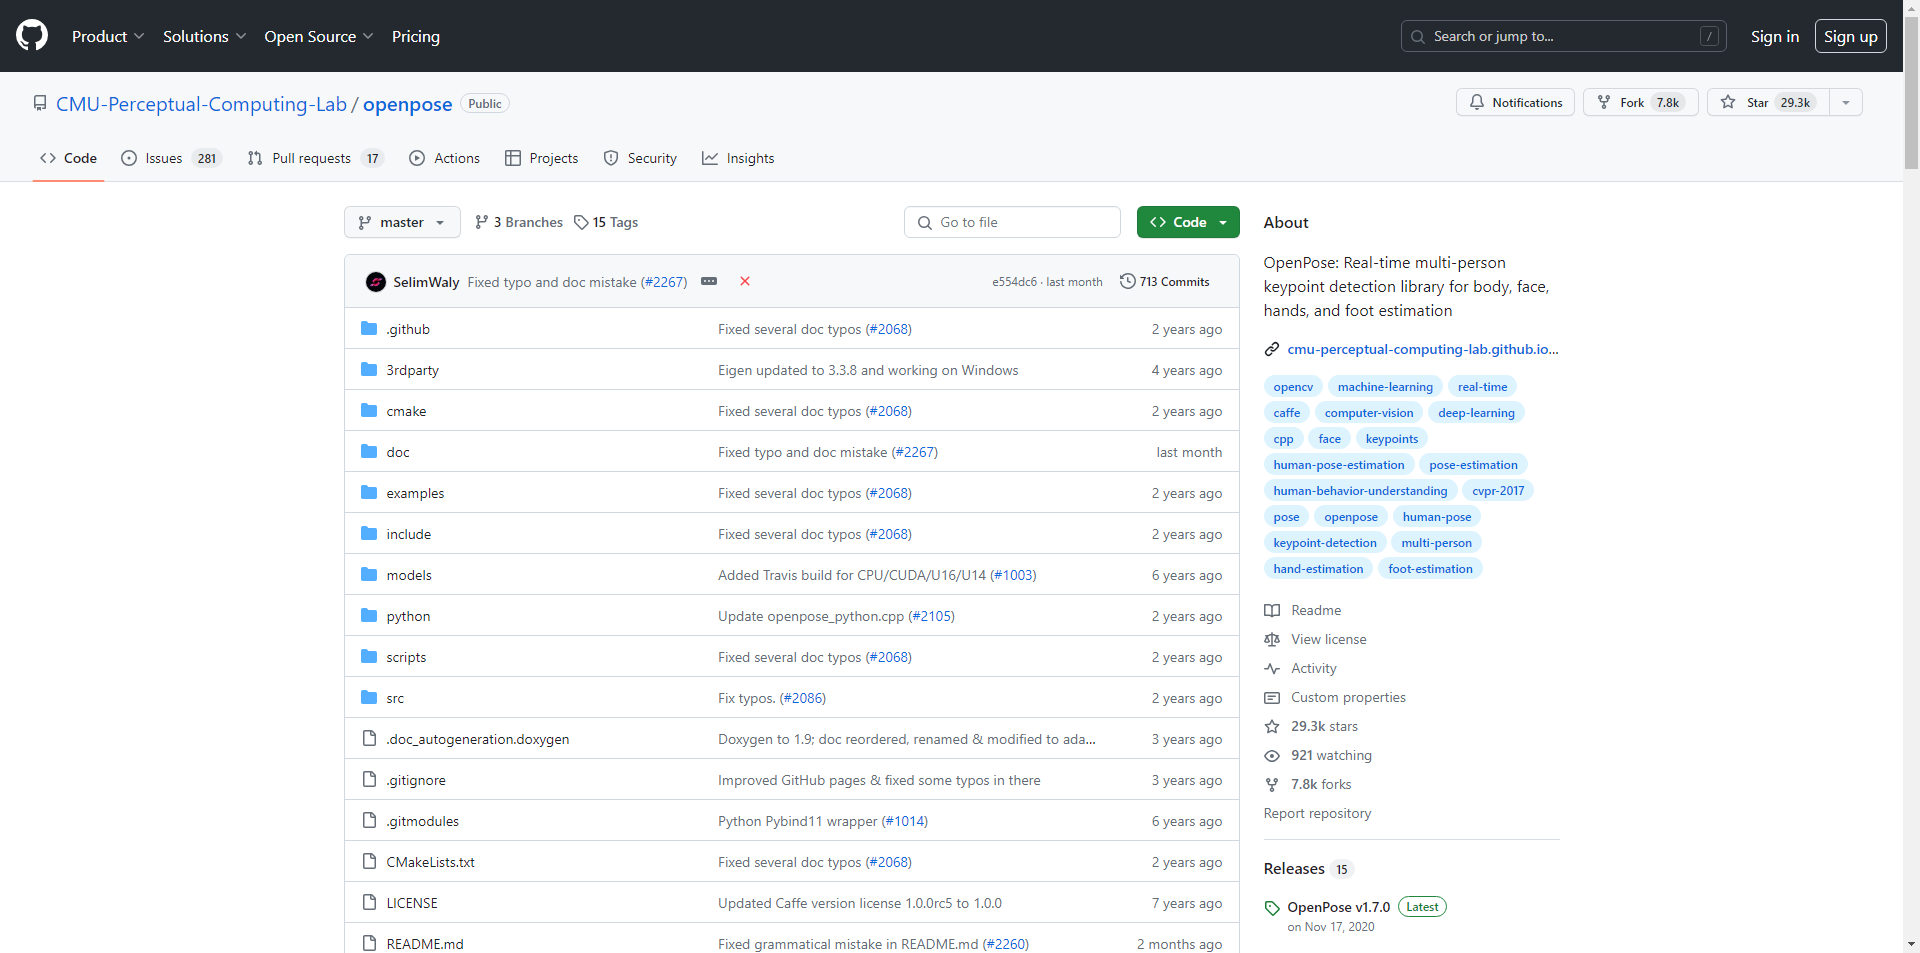Viewport: 1920px width, 953px height.
Task: Switch to the Security tab
Action: pos(640,158)
